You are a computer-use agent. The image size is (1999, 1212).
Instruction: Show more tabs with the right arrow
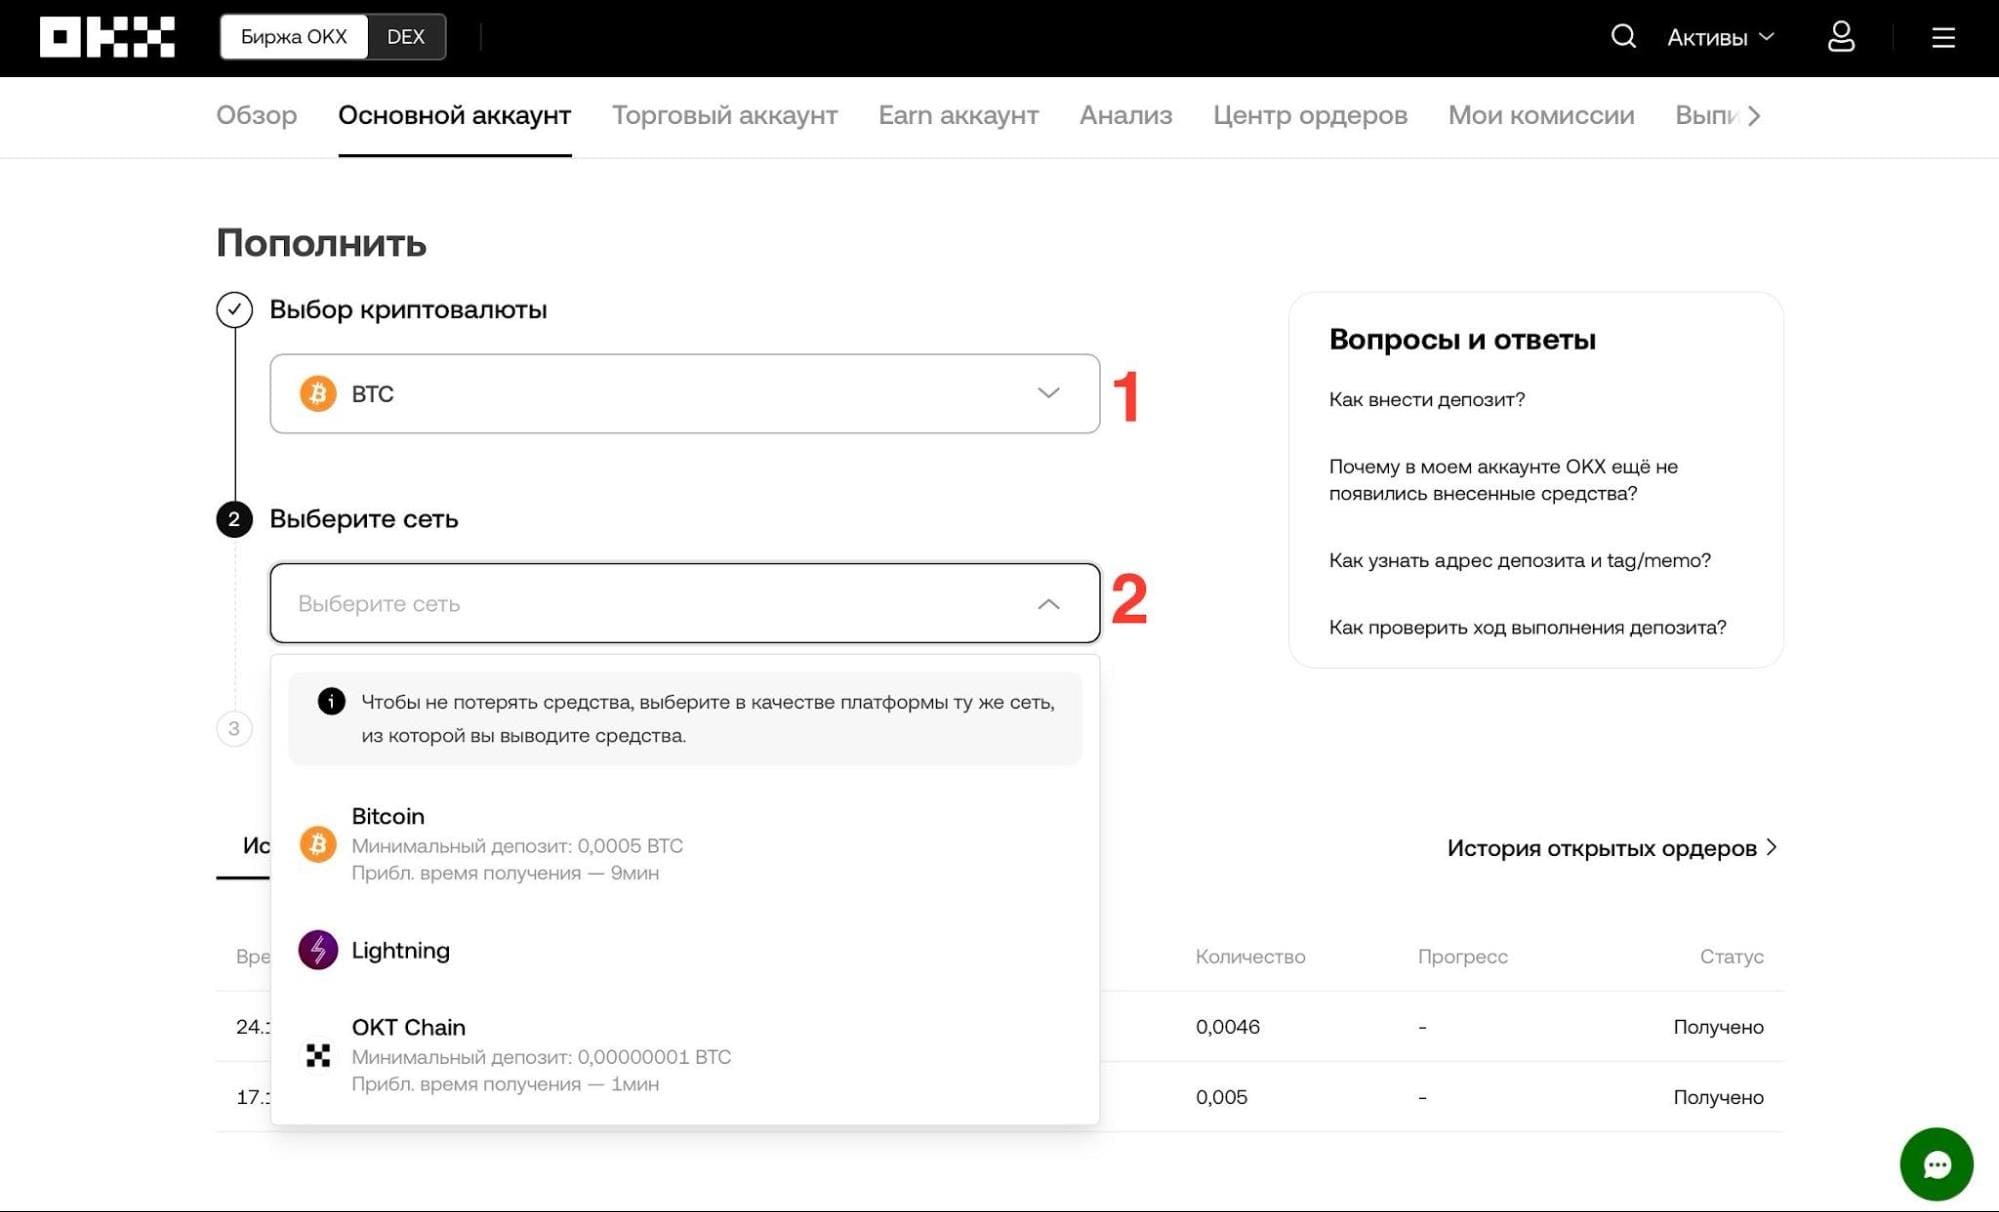click(1754, 116)
